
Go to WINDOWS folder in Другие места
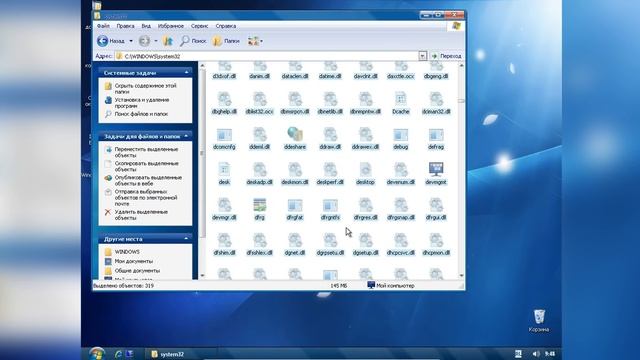pyautogui.click(x=127, y=252)
